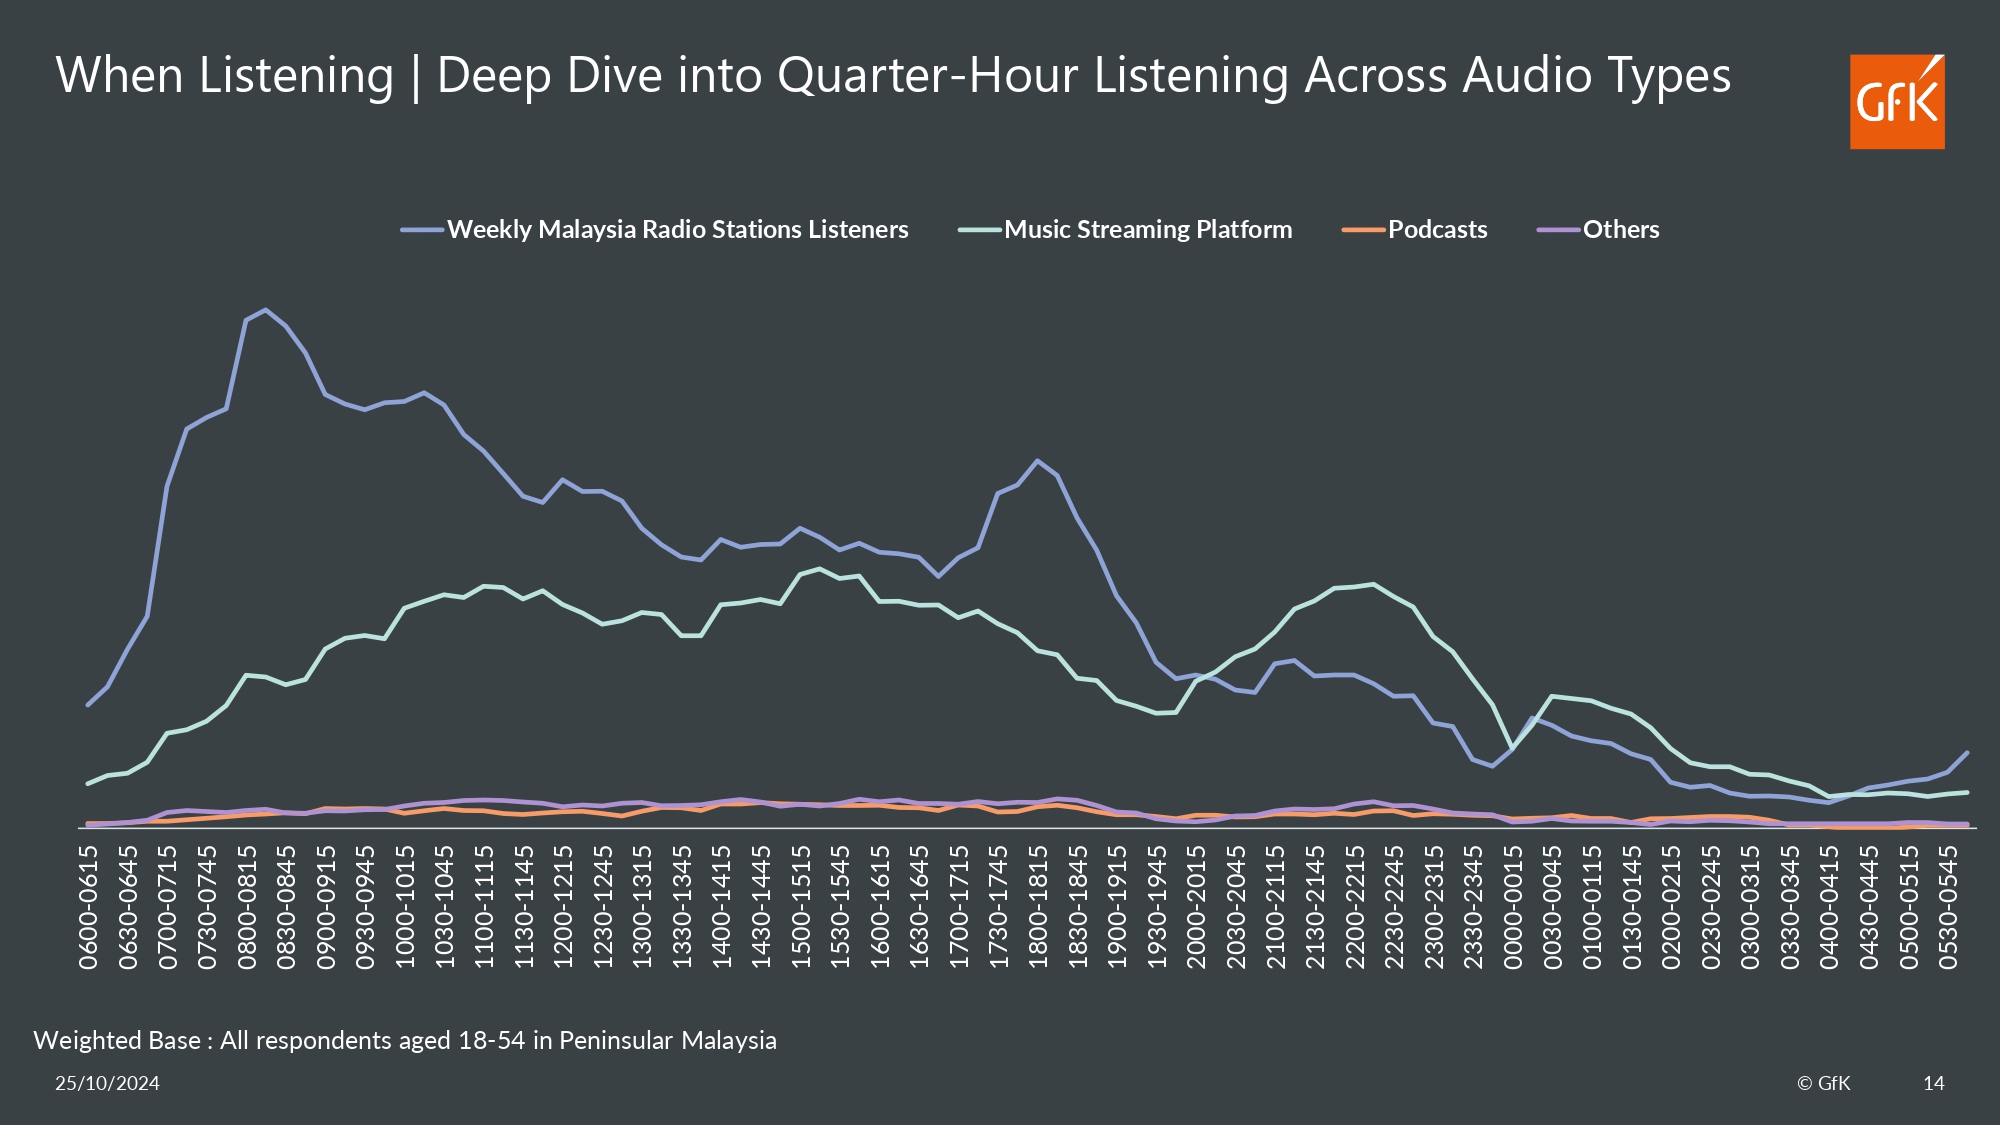Select the 1200-1215 time label
This screenshot has width=2000, height=1125.
point(564,907)
